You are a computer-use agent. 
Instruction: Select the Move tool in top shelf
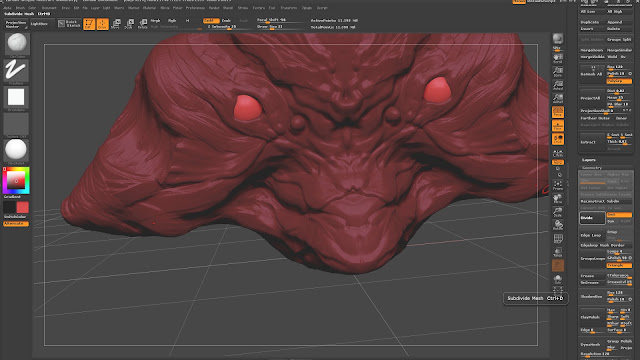pyautogui.click(x=116, y=24)
